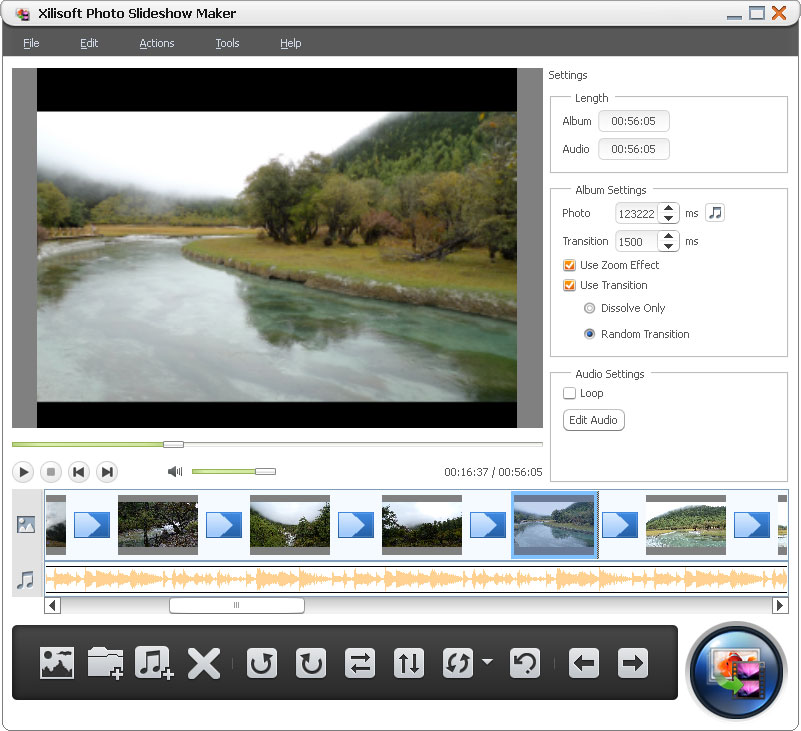The image size is (801, 731).
Task: Click the volume slider bar
Action: coord(225,471)
